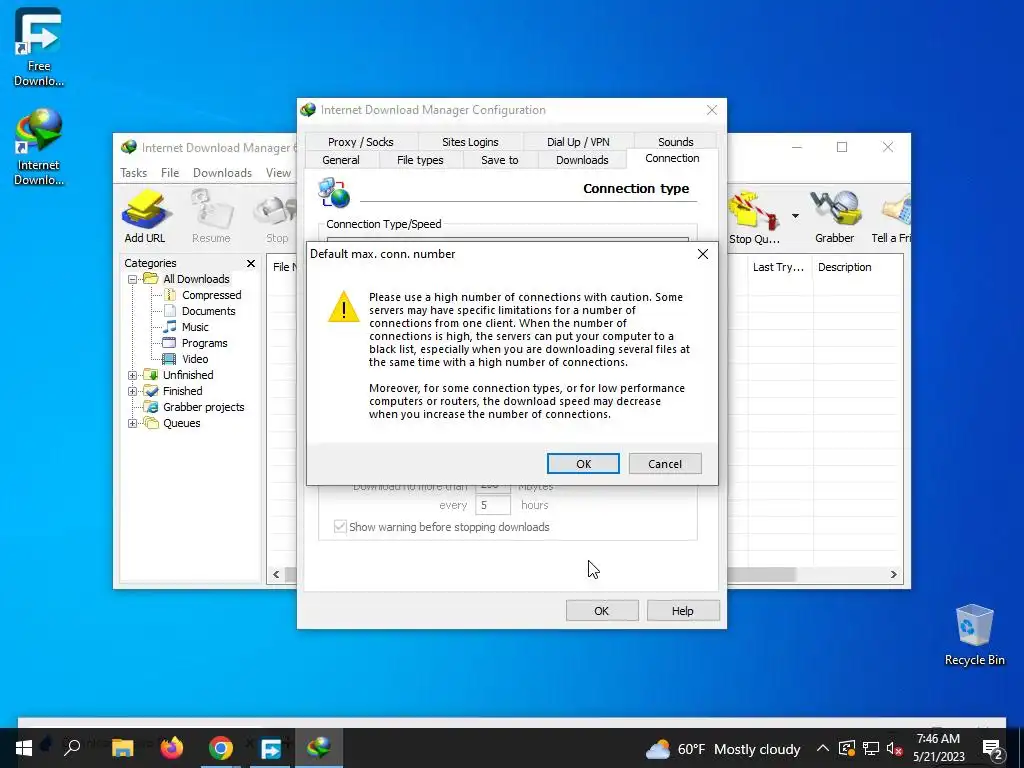
Task: Click the Music category note icon
Action: tap(170, 327)
